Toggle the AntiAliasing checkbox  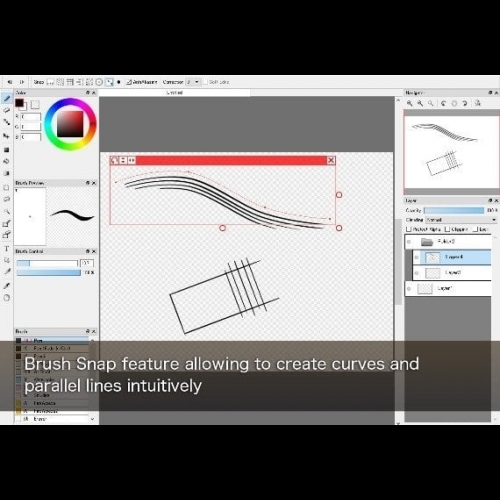tap(129, 82)
